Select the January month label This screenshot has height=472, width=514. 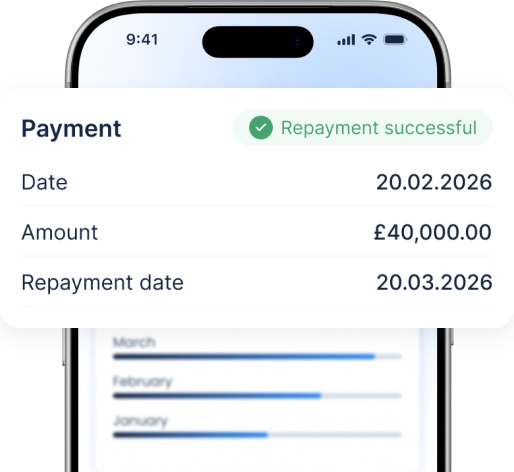(140, 421)
